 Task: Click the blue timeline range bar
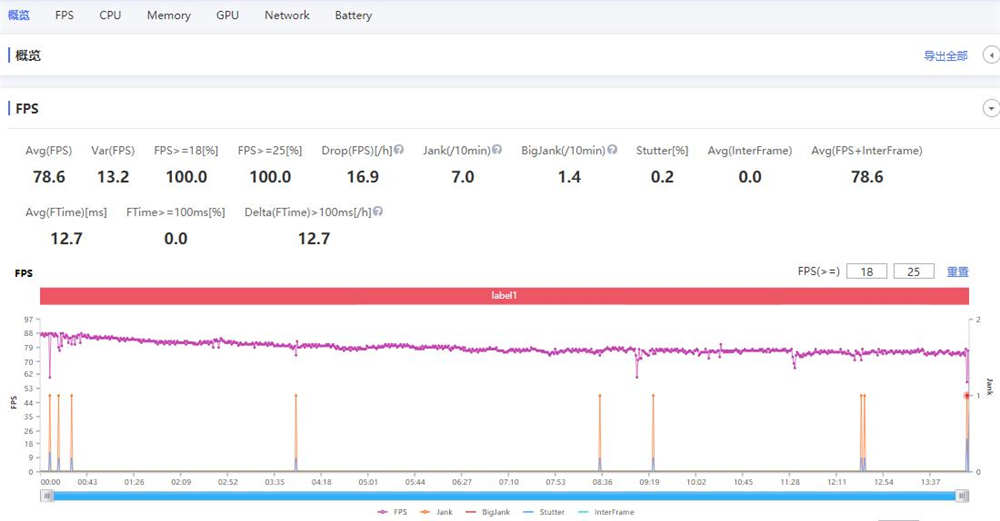[504, 496]
